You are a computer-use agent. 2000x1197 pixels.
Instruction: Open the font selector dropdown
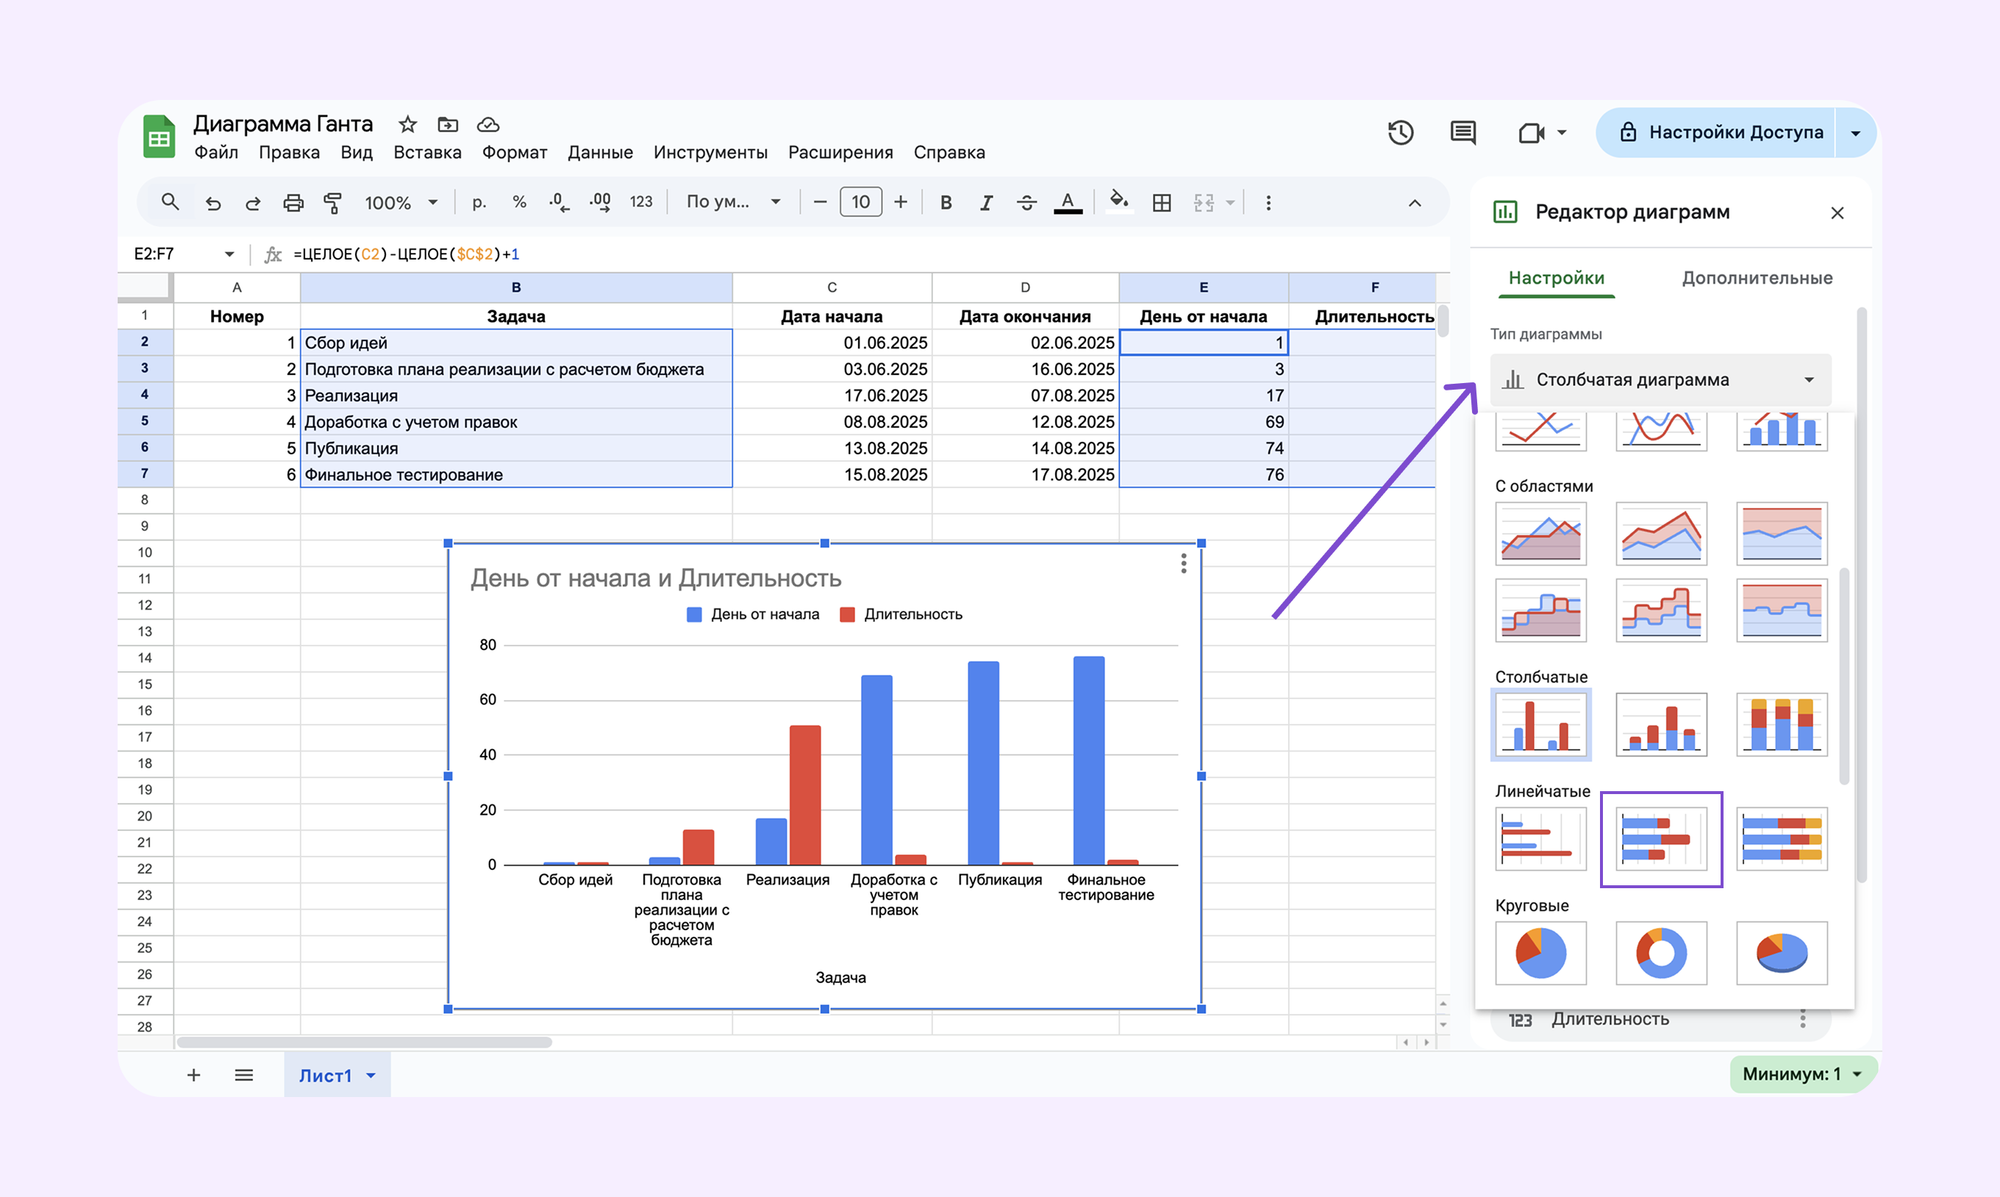pyautogui.click(x=733, y=202)
